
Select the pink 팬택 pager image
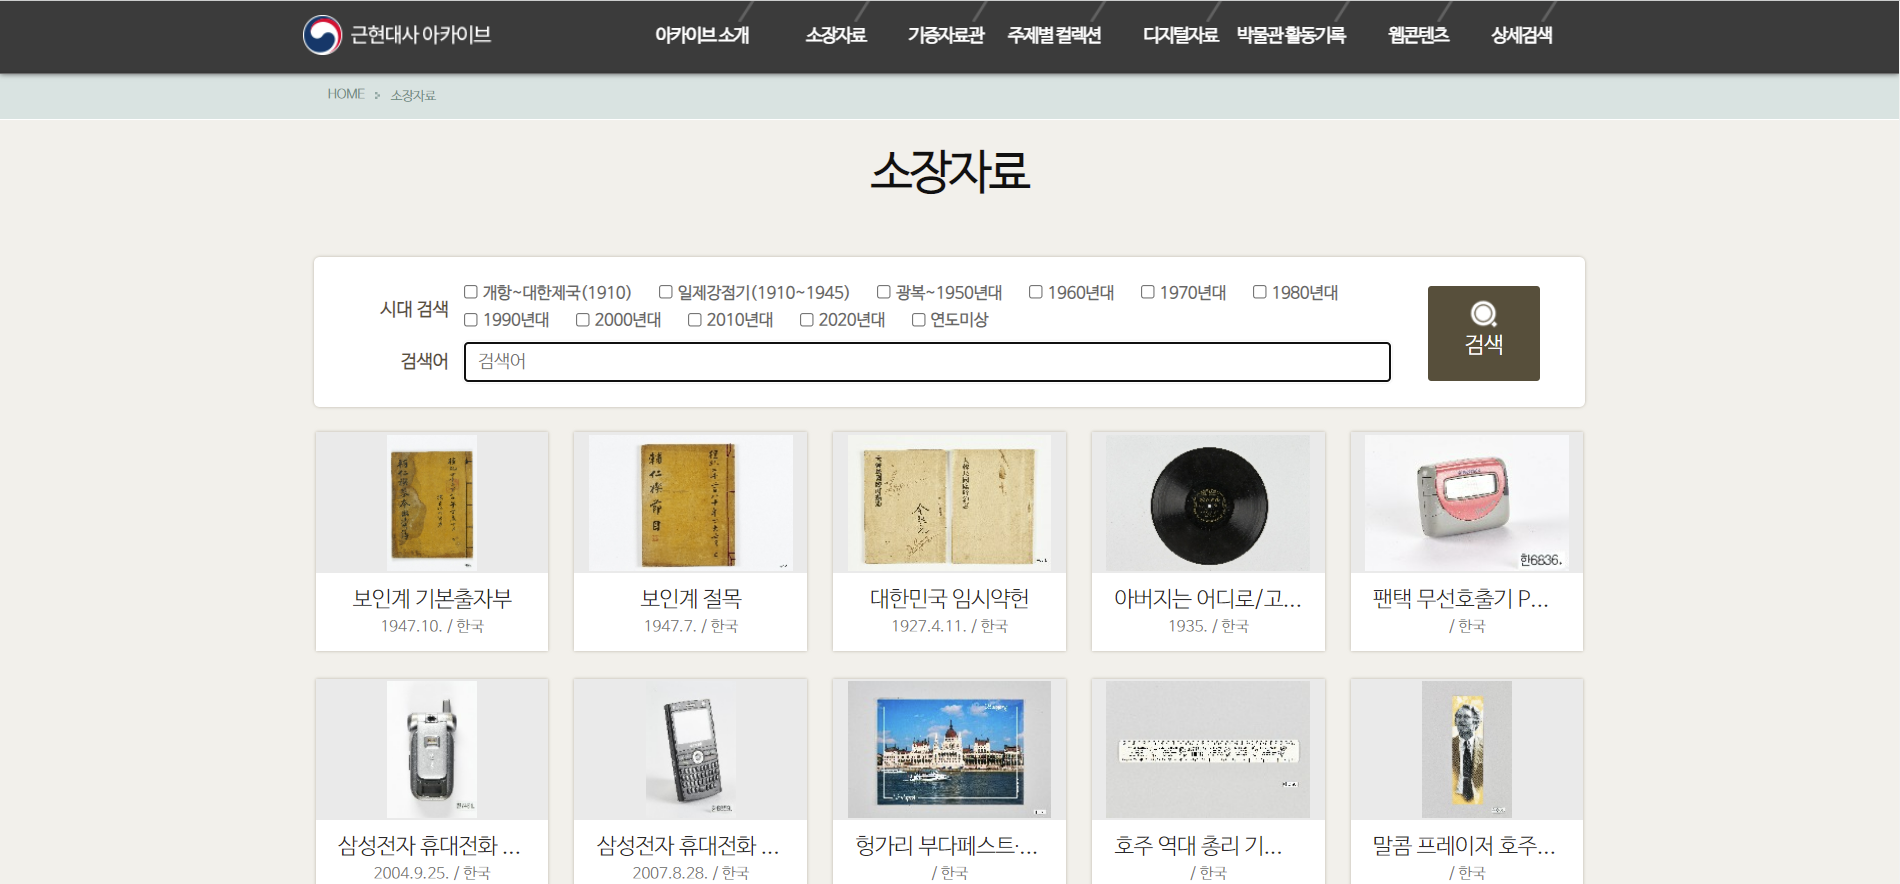pyautogui.click(x=1466, y=503)
